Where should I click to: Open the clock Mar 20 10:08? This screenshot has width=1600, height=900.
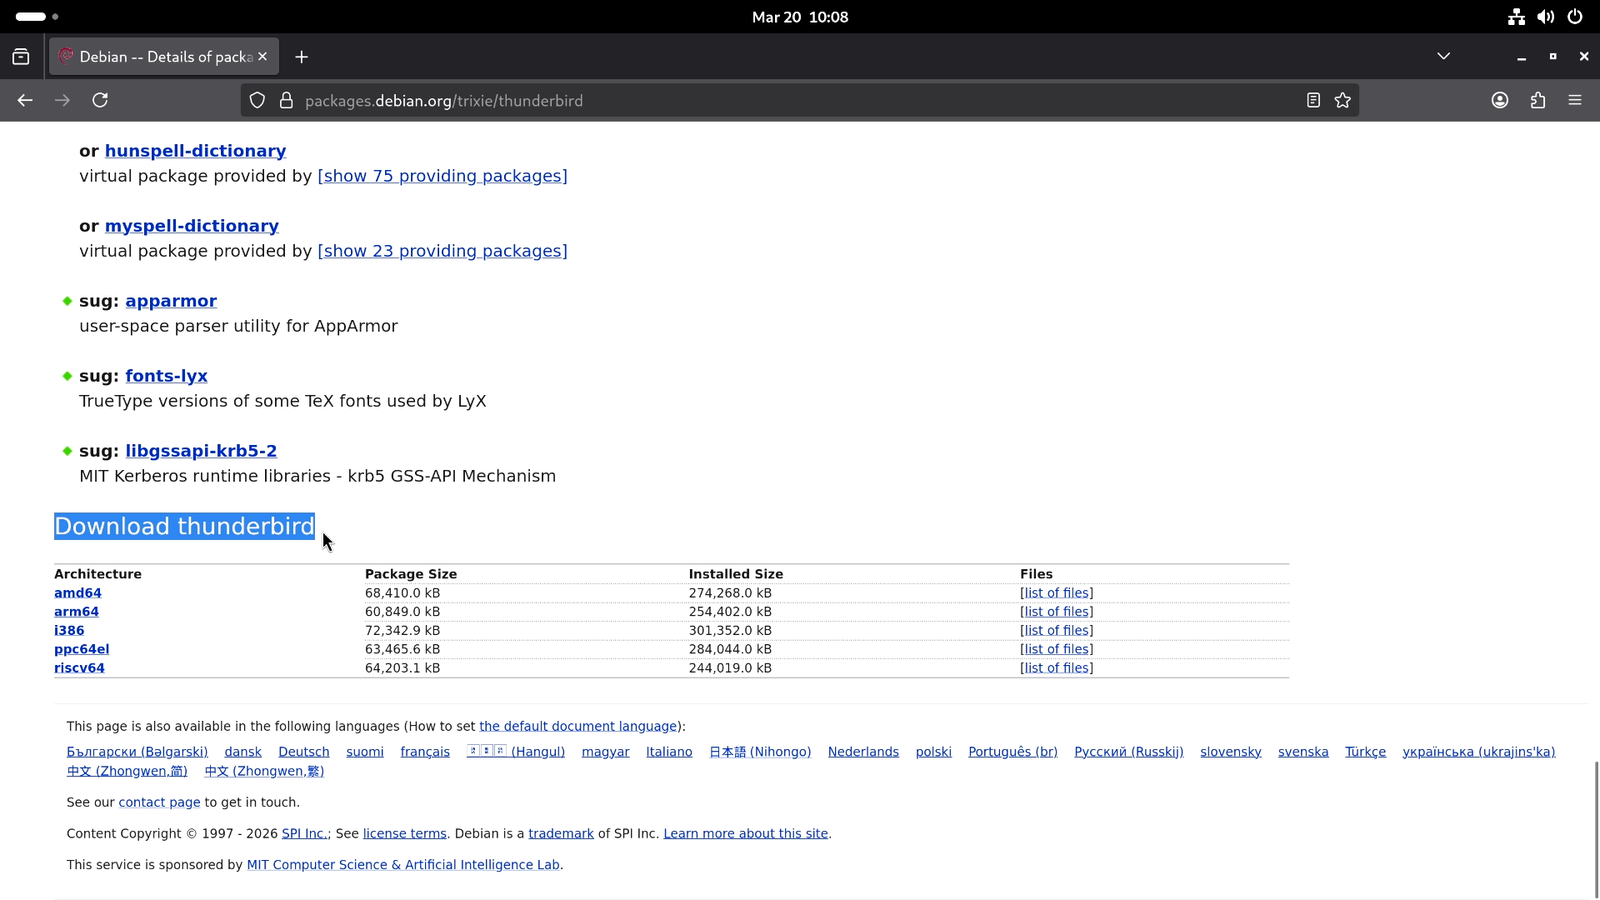[800, 17]
